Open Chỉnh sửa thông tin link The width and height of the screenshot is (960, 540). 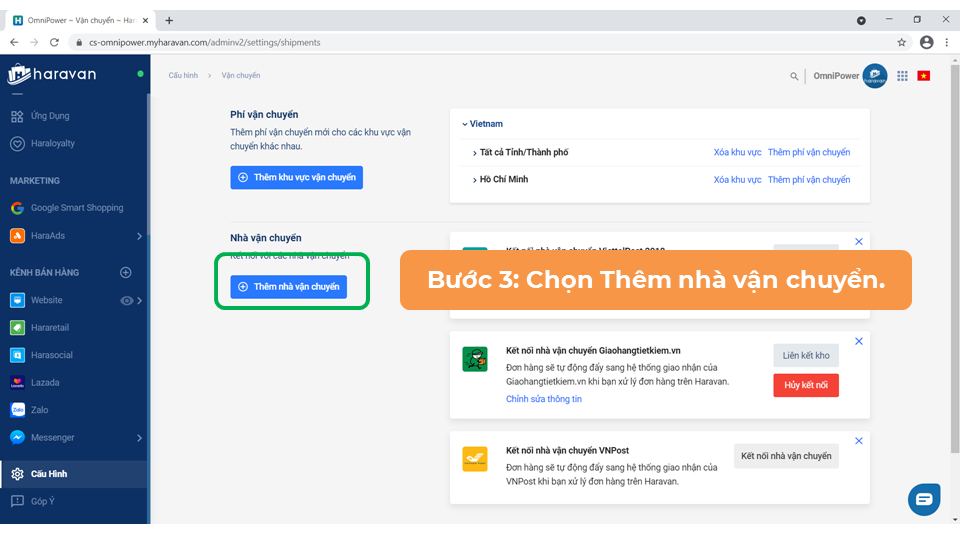click(x=543, y=399)
